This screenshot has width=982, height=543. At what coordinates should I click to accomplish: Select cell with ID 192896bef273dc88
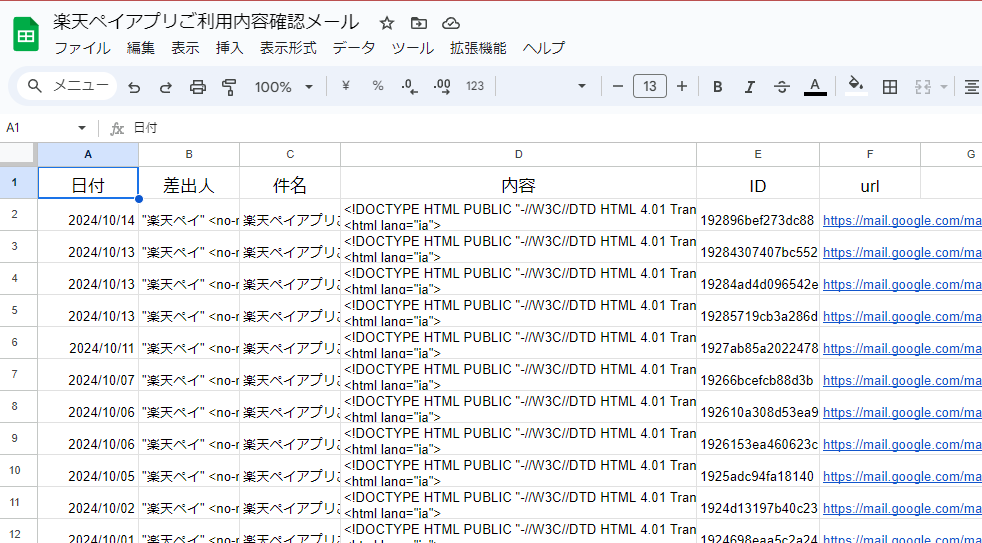tap(758, 215)
